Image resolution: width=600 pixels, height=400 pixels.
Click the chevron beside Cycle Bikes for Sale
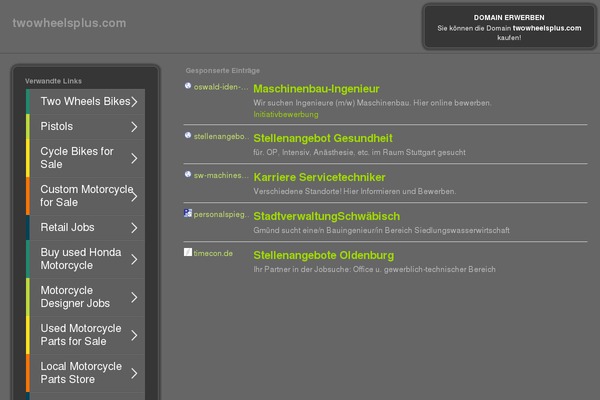pyautogui.click(x=134, y=158)
